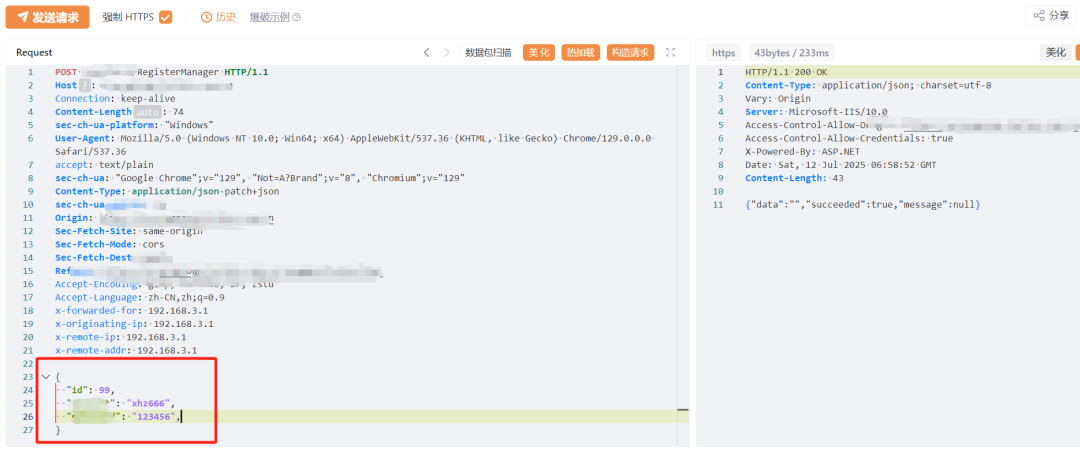1080x449 pixels.
Task: Click Access-Control-Allow-Credentials: true line
Action: [849, 138]
